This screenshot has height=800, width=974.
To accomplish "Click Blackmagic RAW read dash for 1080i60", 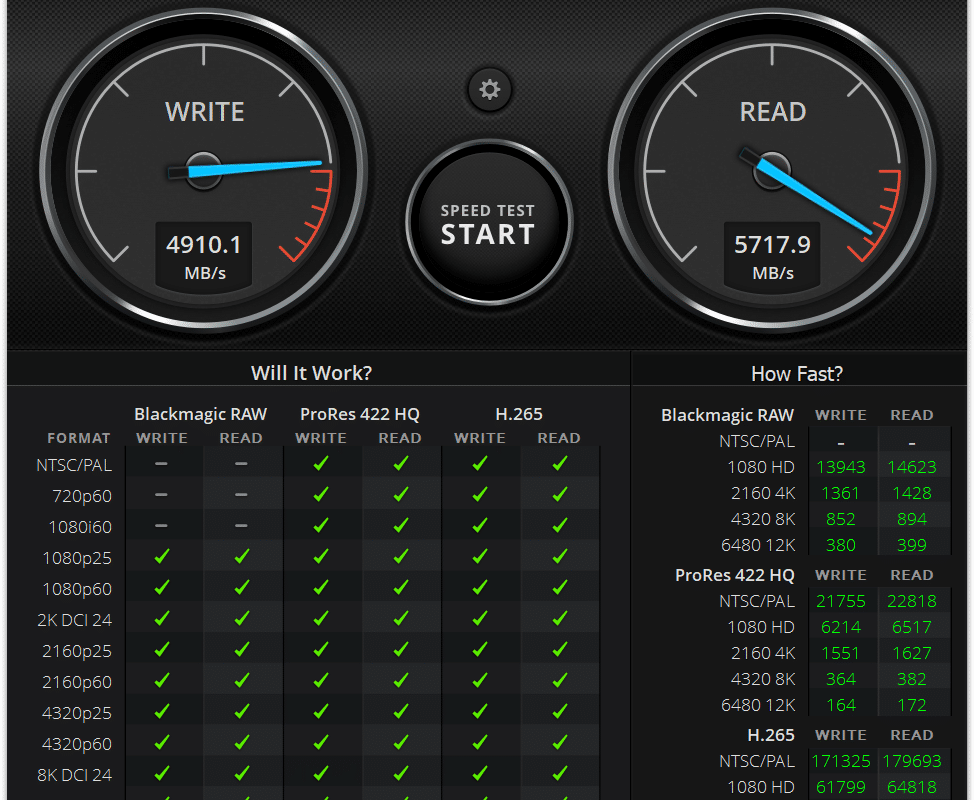I will click(x=241, y=525).
